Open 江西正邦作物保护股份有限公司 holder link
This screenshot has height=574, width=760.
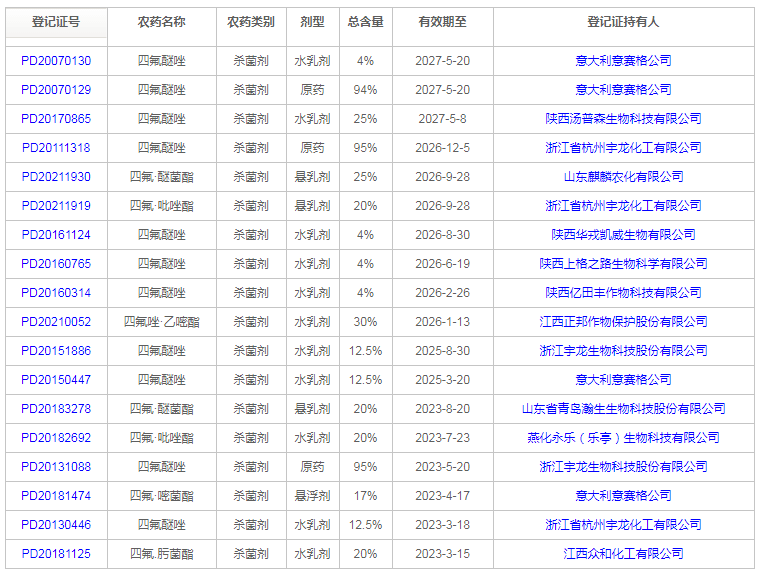[x=623, y=322]
